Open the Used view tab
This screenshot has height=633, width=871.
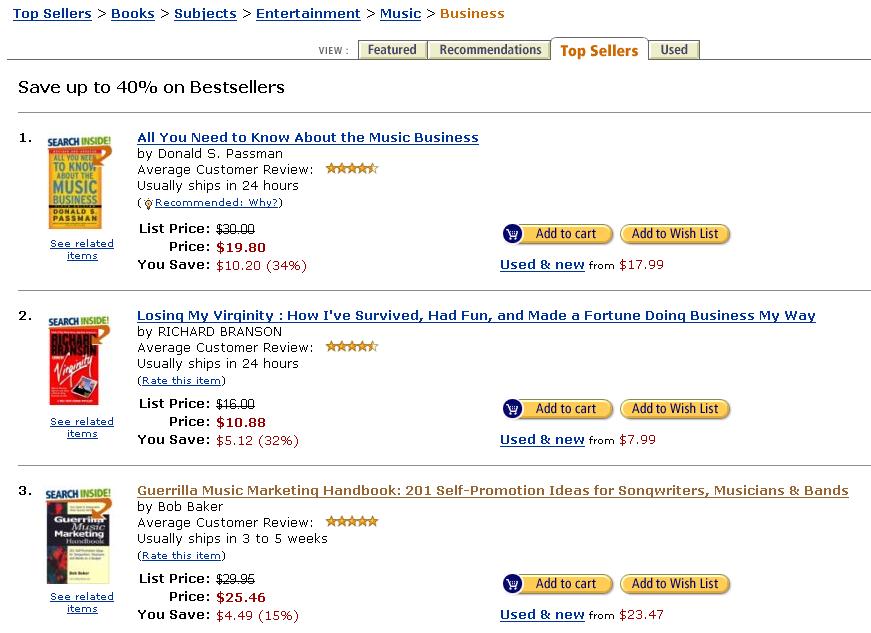point(674,50)
